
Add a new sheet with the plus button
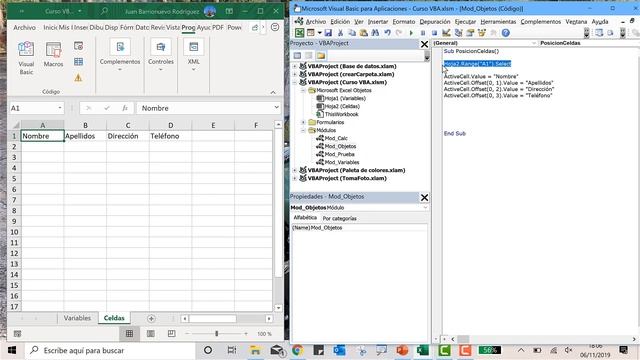point(151,318)
